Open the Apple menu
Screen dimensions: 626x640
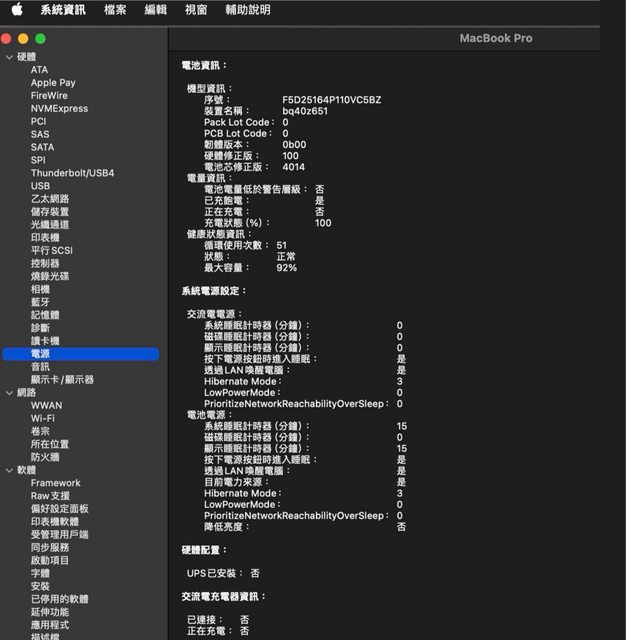17,9
